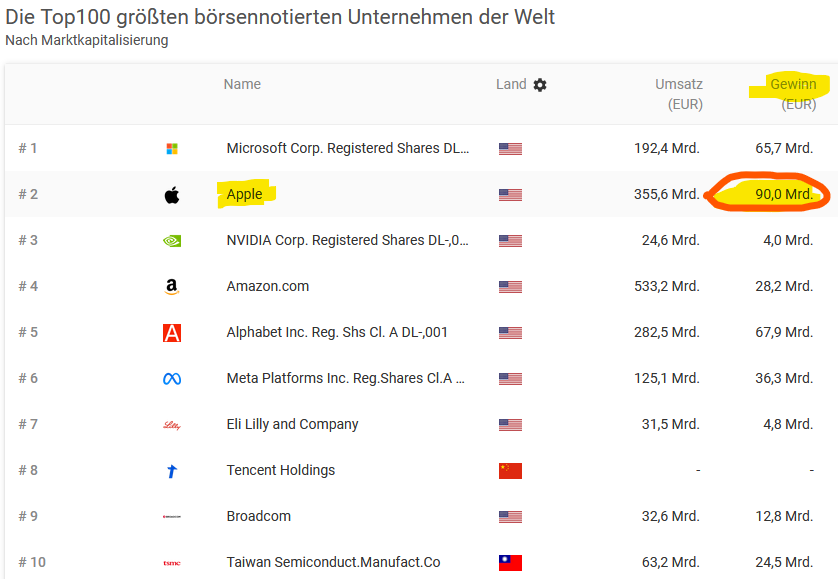Click the vertical scrollbar on the right
This screenshot has width=838, height=579.
(x=833, y=300)
